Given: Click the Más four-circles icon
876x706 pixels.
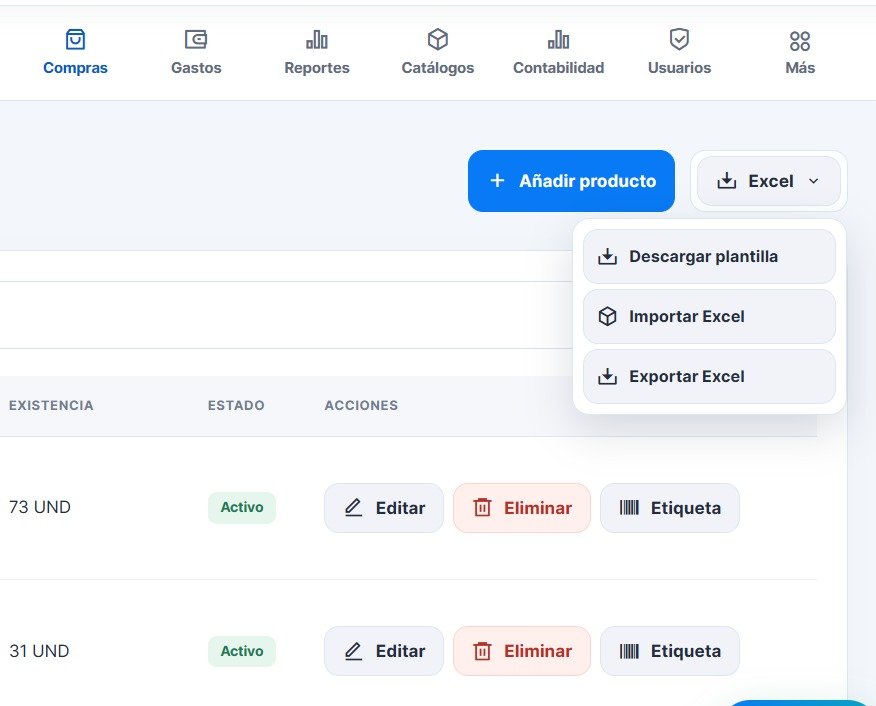Looking at the screenshot, I should point(800,41).
